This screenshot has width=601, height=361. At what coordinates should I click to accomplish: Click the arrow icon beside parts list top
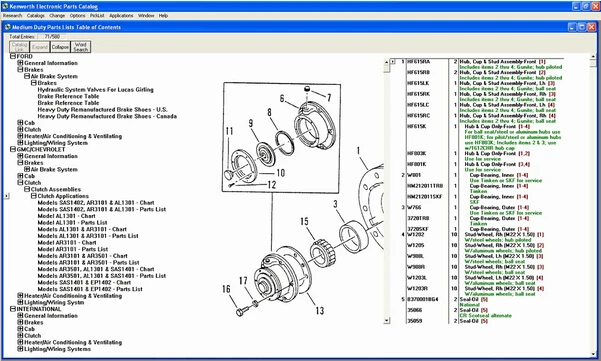point(393,61)
